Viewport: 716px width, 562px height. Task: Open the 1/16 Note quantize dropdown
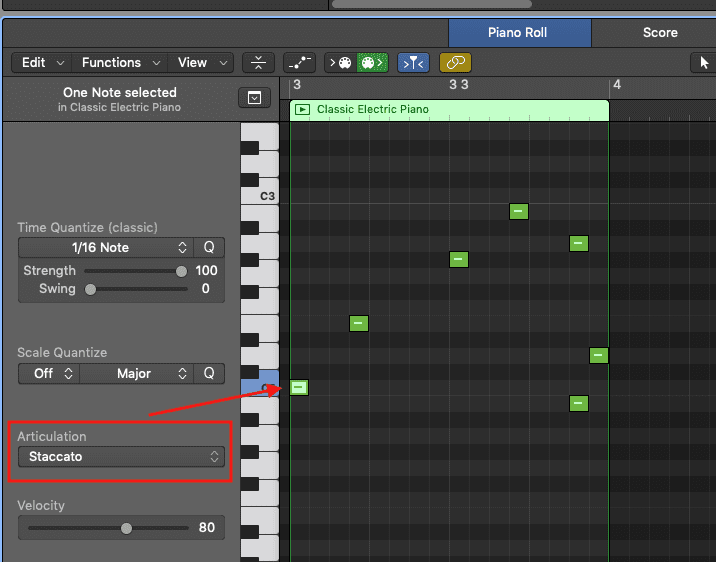click(105, 247)
